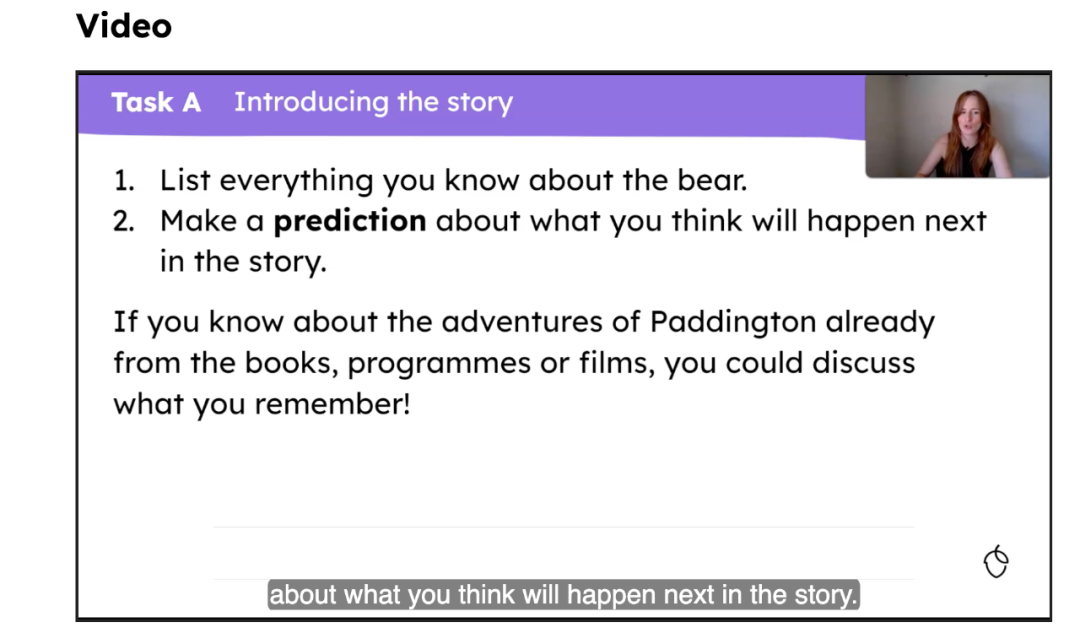Select the 'Introducing the story' title text
This screenshot has width=1080, height=644.
point(373,103)
